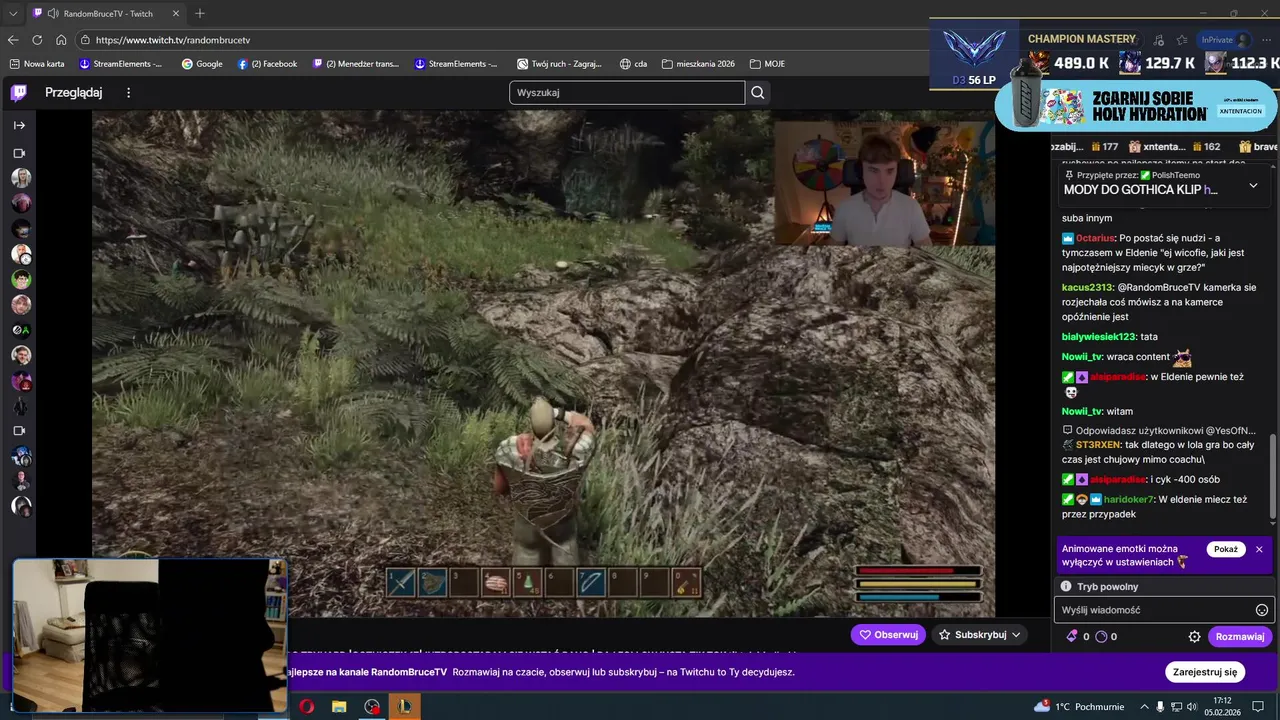The image size is (1280, 720).
Task: Click the Obserwuj follow button
Action: tap(888, 635)
